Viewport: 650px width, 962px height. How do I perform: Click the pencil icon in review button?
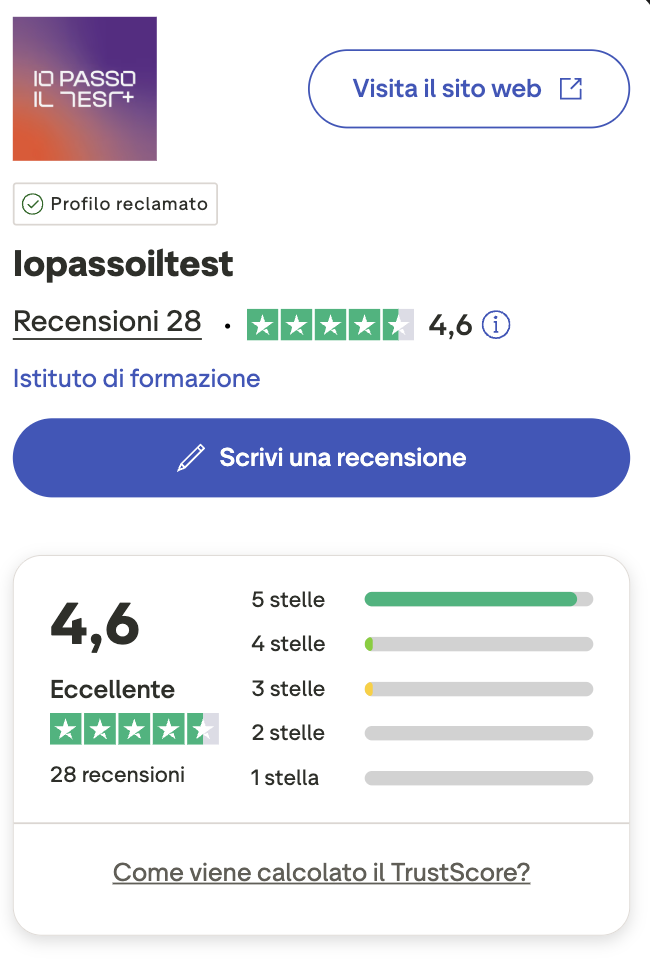[x=190, y=458]
